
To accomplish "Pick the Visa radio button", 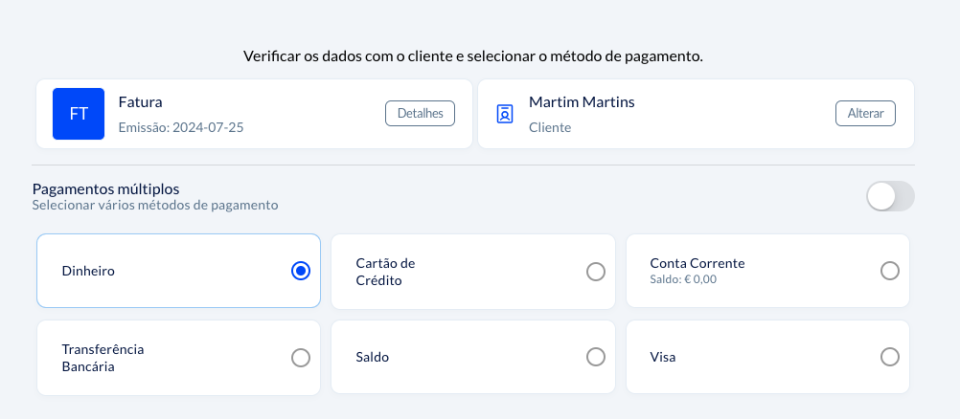I will [890, 357].
